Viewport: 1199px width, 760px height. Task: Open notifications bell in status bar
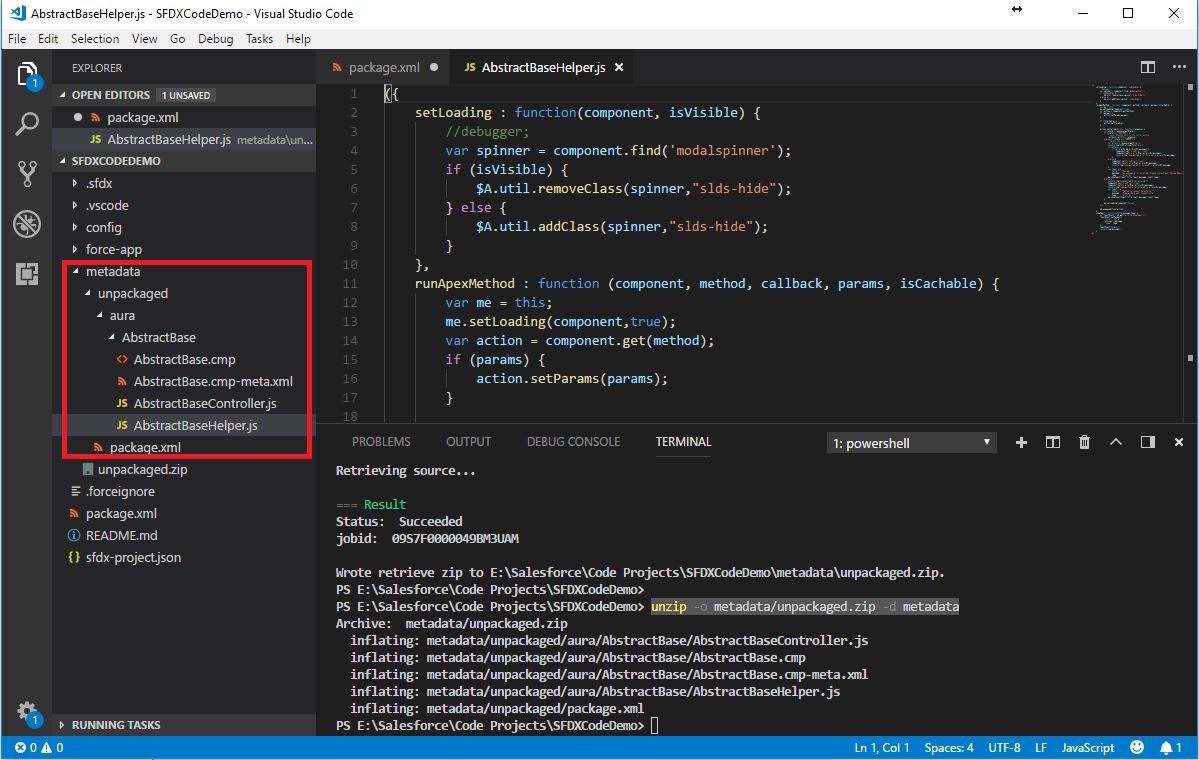[x=1171, y=748]
